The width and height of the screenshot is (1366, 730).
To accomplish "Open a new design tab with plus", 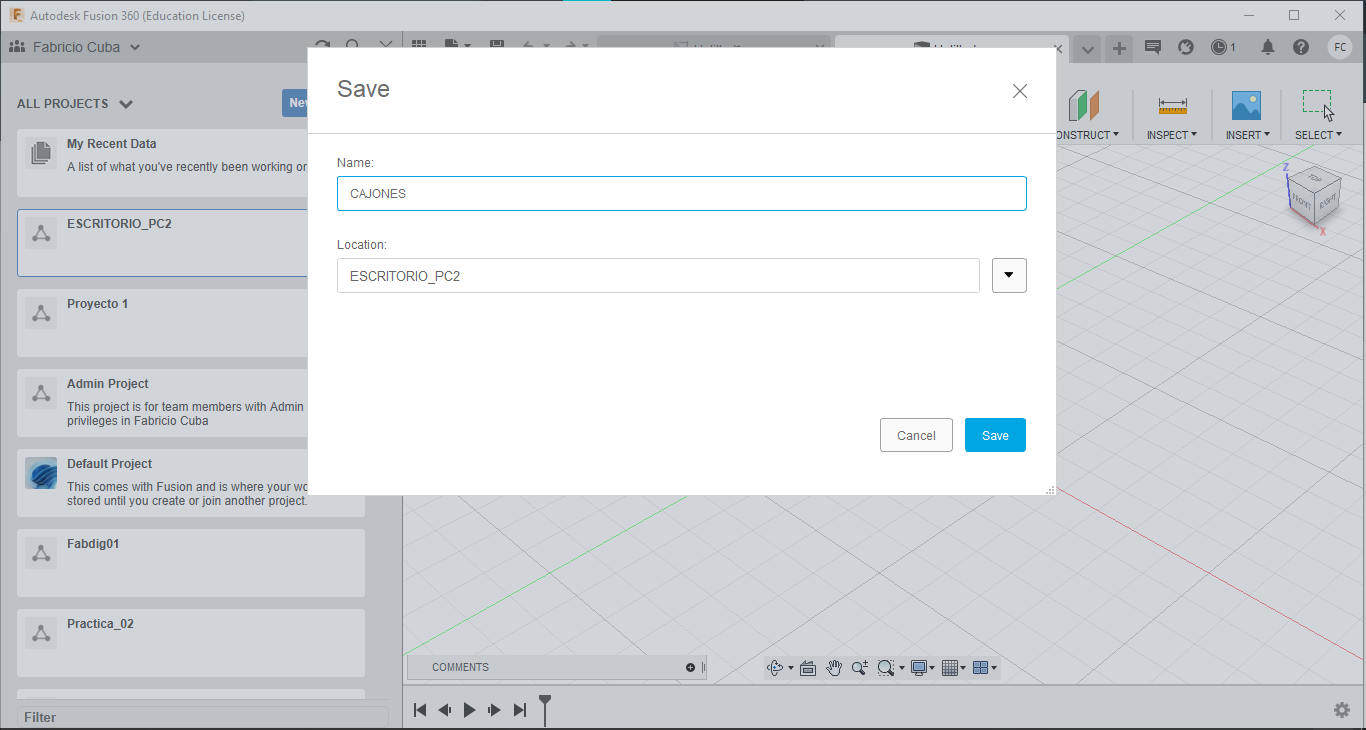I will pyautogui.click(x=1119, y=48).
